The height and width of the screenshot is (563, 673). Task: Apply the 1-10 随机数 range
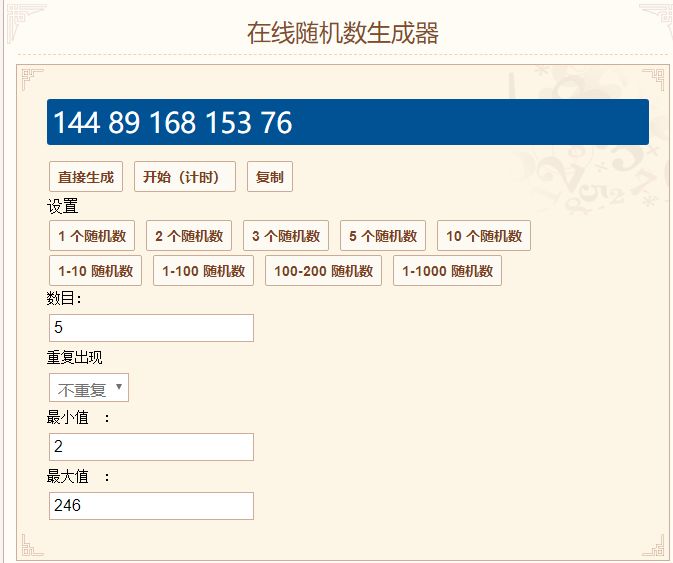[x=95, y=271]
